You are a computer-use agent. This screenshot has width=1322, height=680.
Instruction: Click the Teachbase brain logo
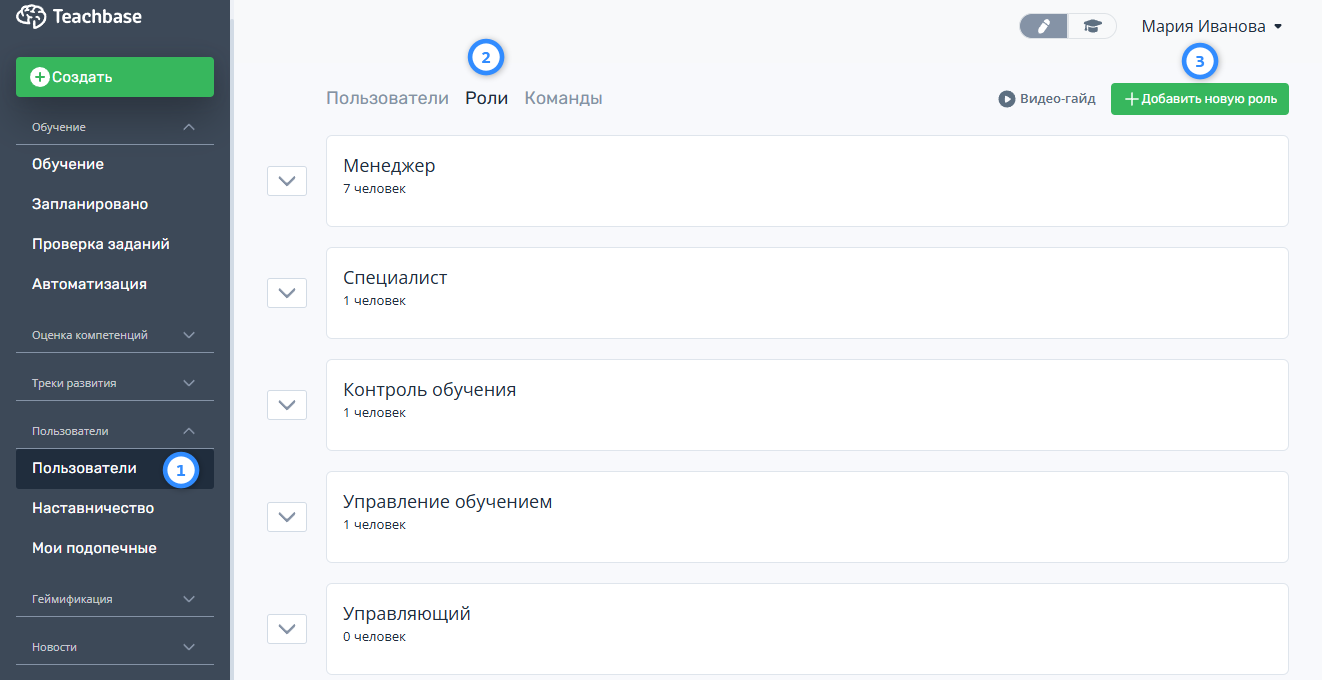pyautogui.click(x=32, y=17)
